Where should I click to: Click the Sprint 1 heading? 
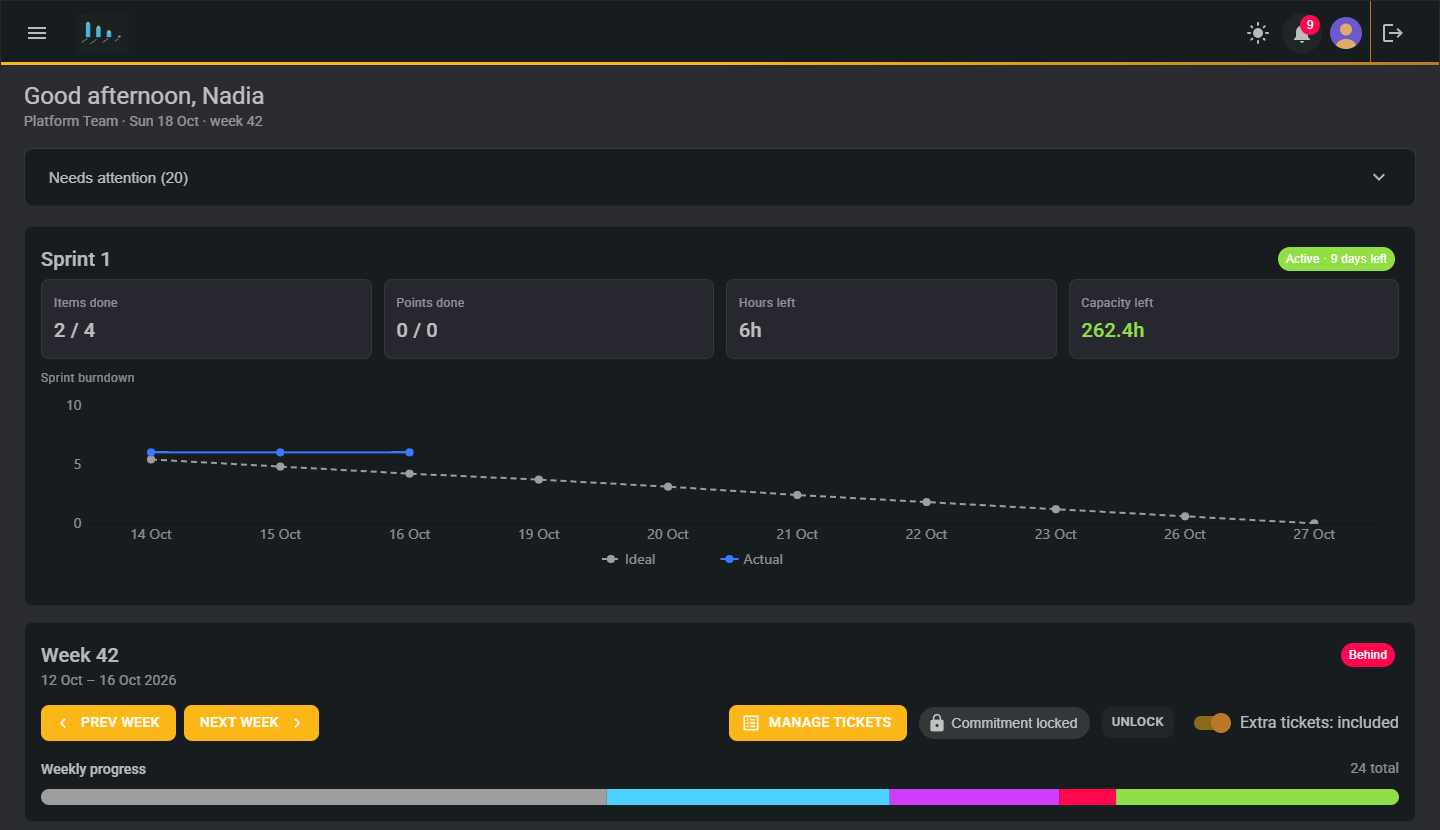coord(76,260)
